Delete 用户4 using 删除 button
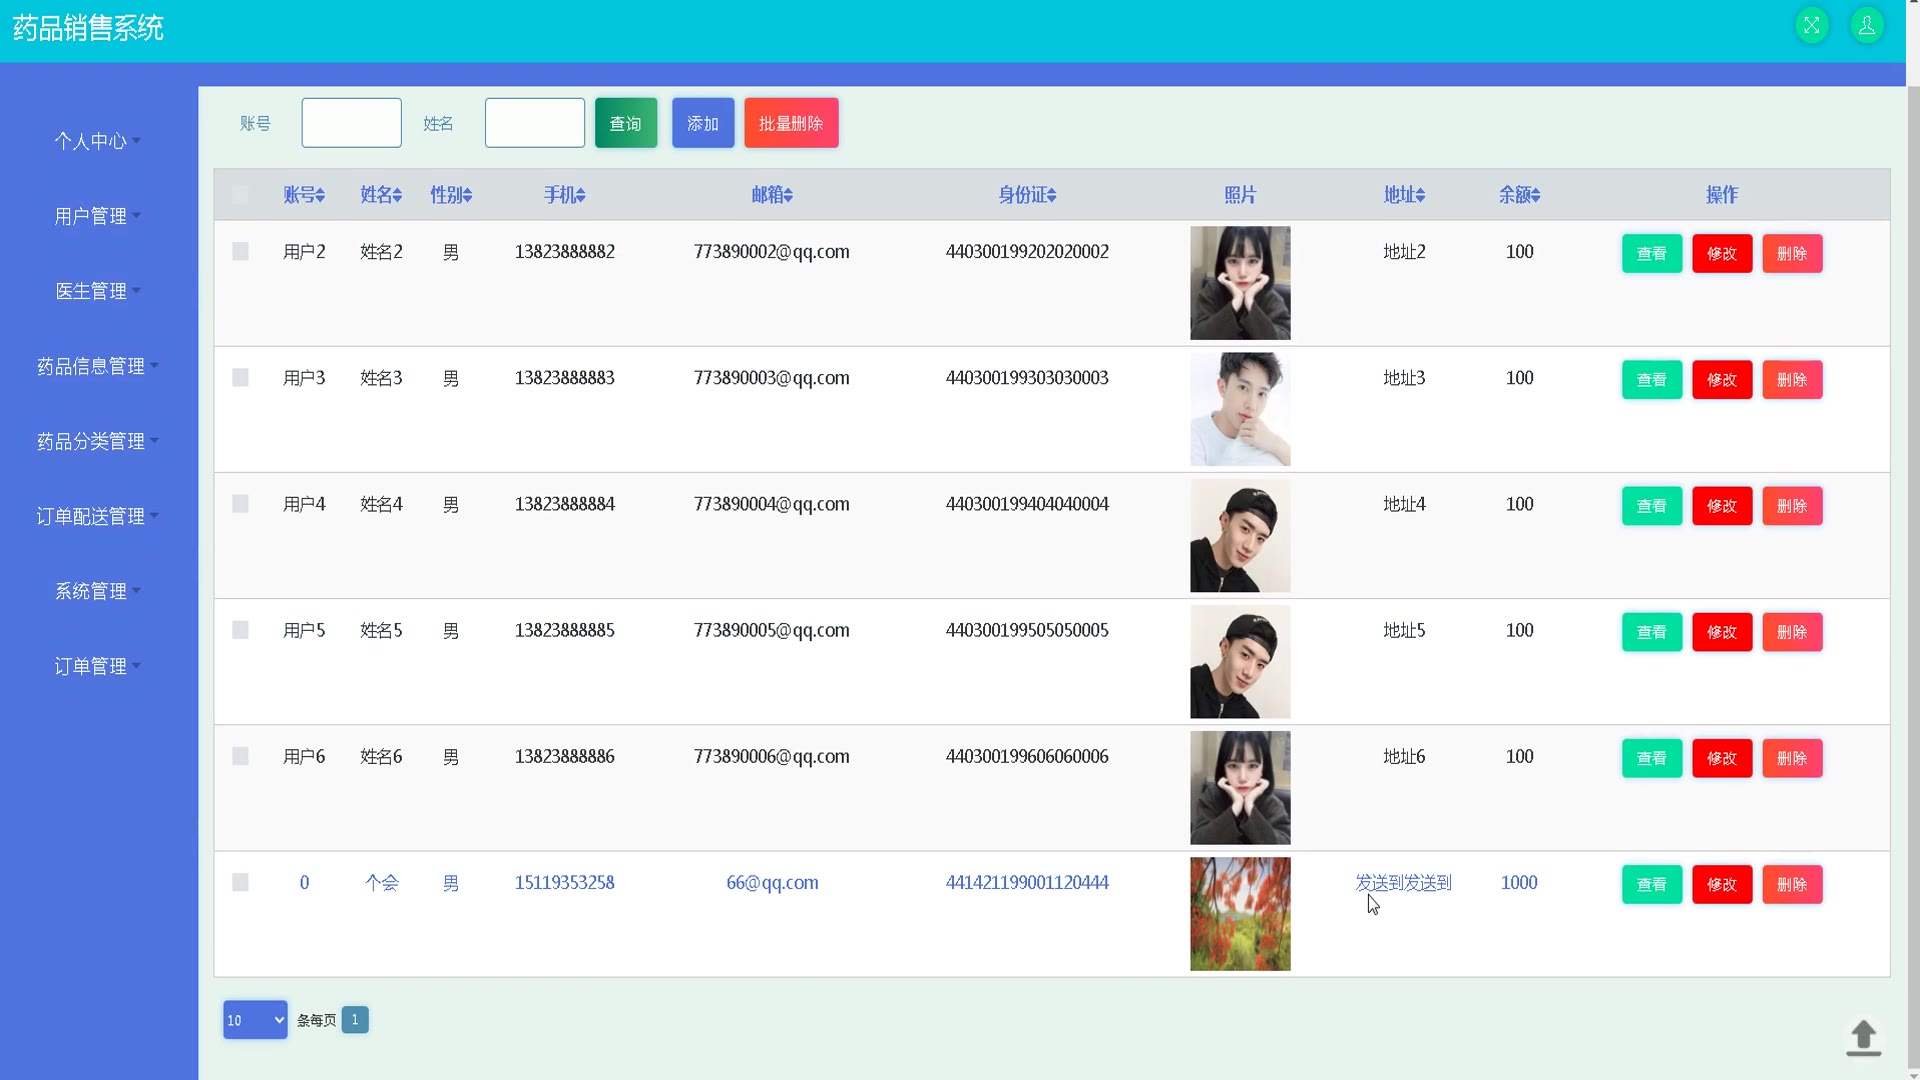 (x=1792, y=506)
